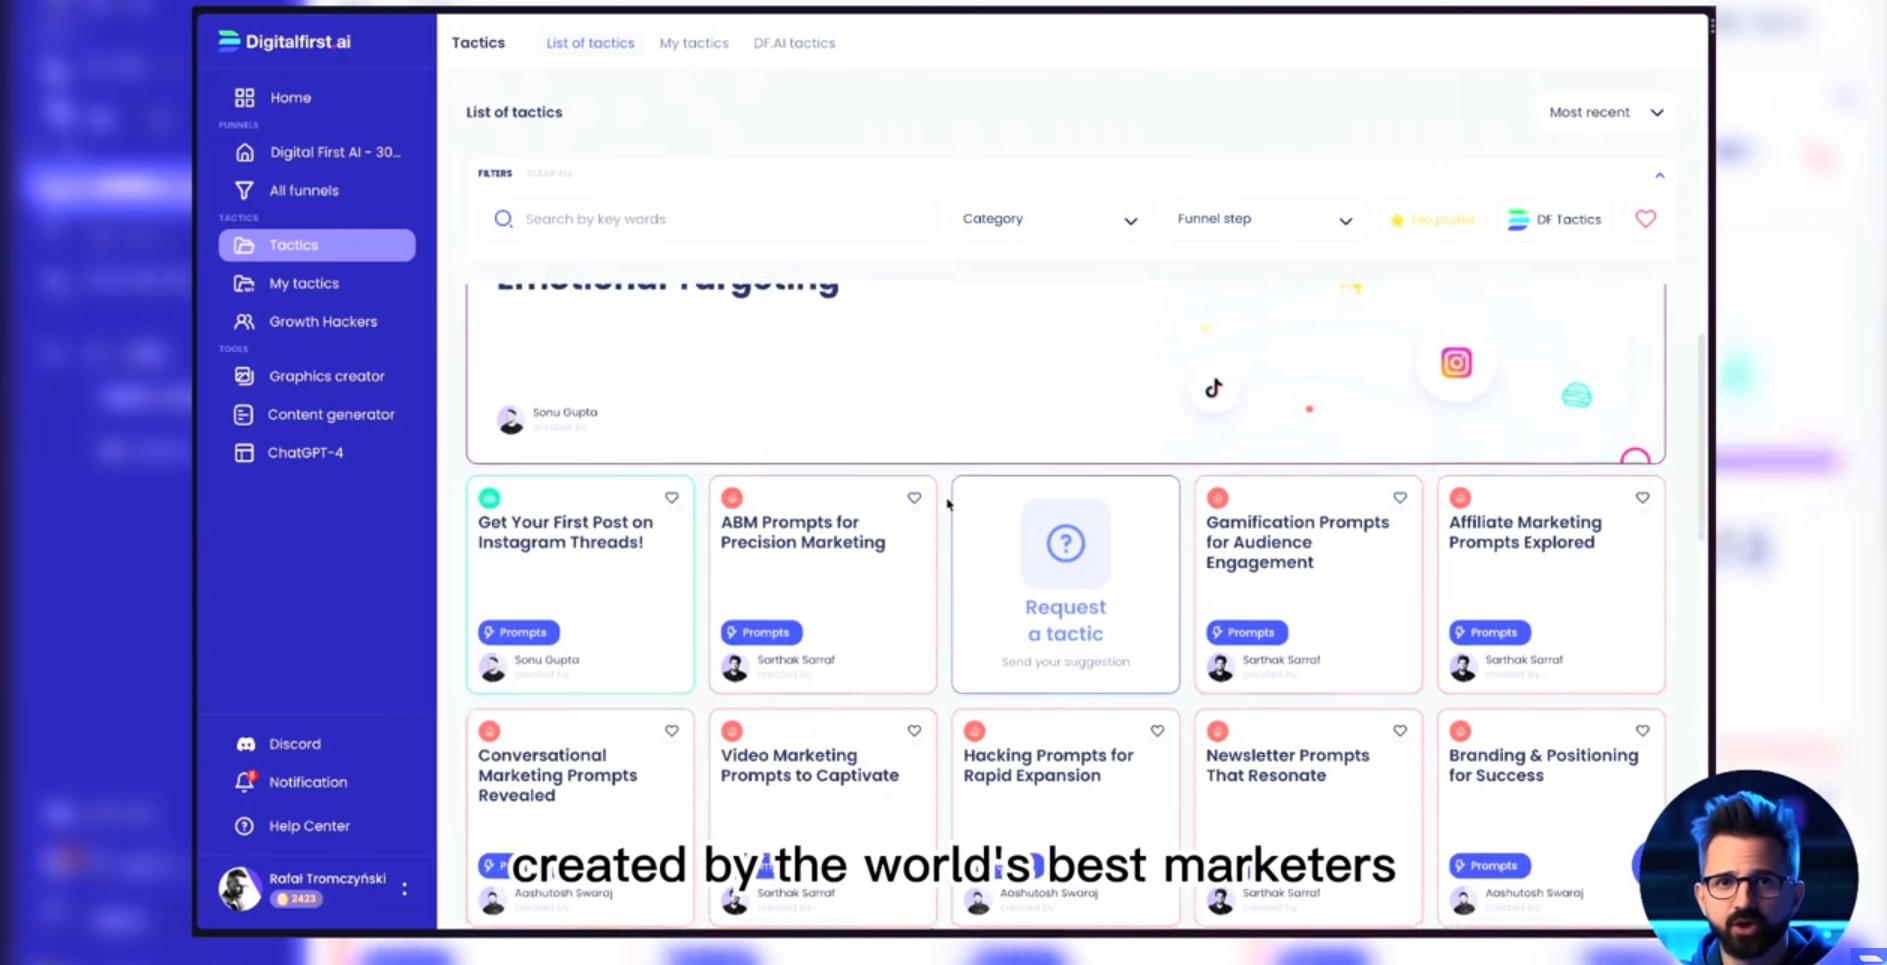Click Rafał Tromczyński profile avatar

tap(240, 889)
